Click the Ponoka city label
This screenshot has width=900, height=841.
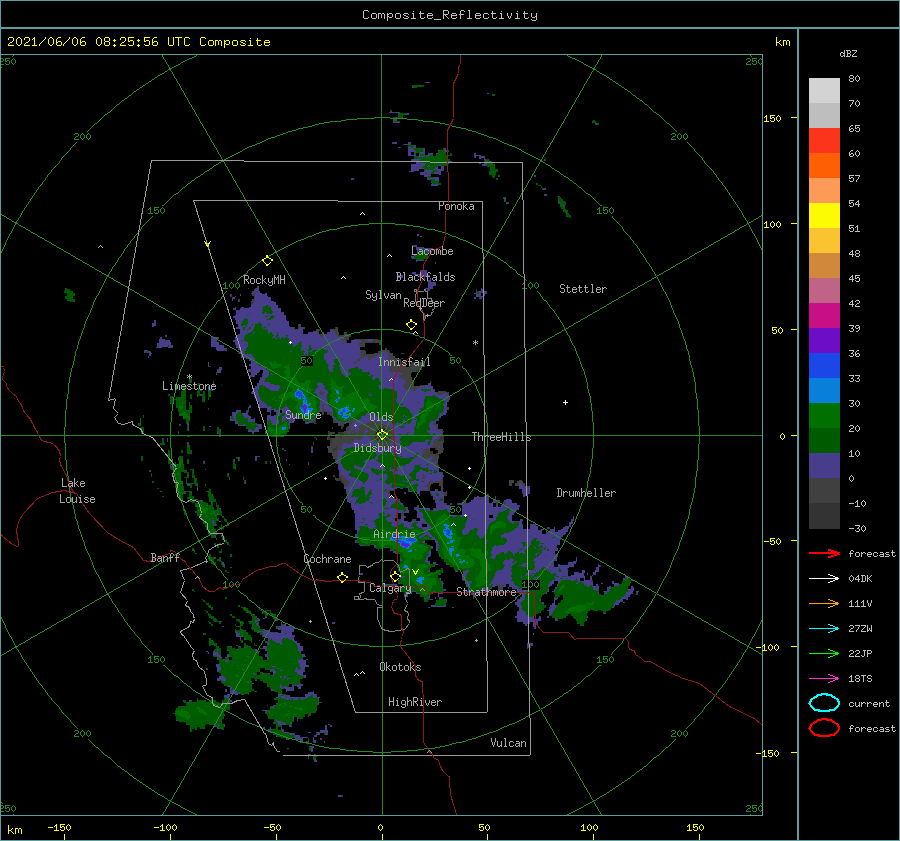[x=456, y=206]
